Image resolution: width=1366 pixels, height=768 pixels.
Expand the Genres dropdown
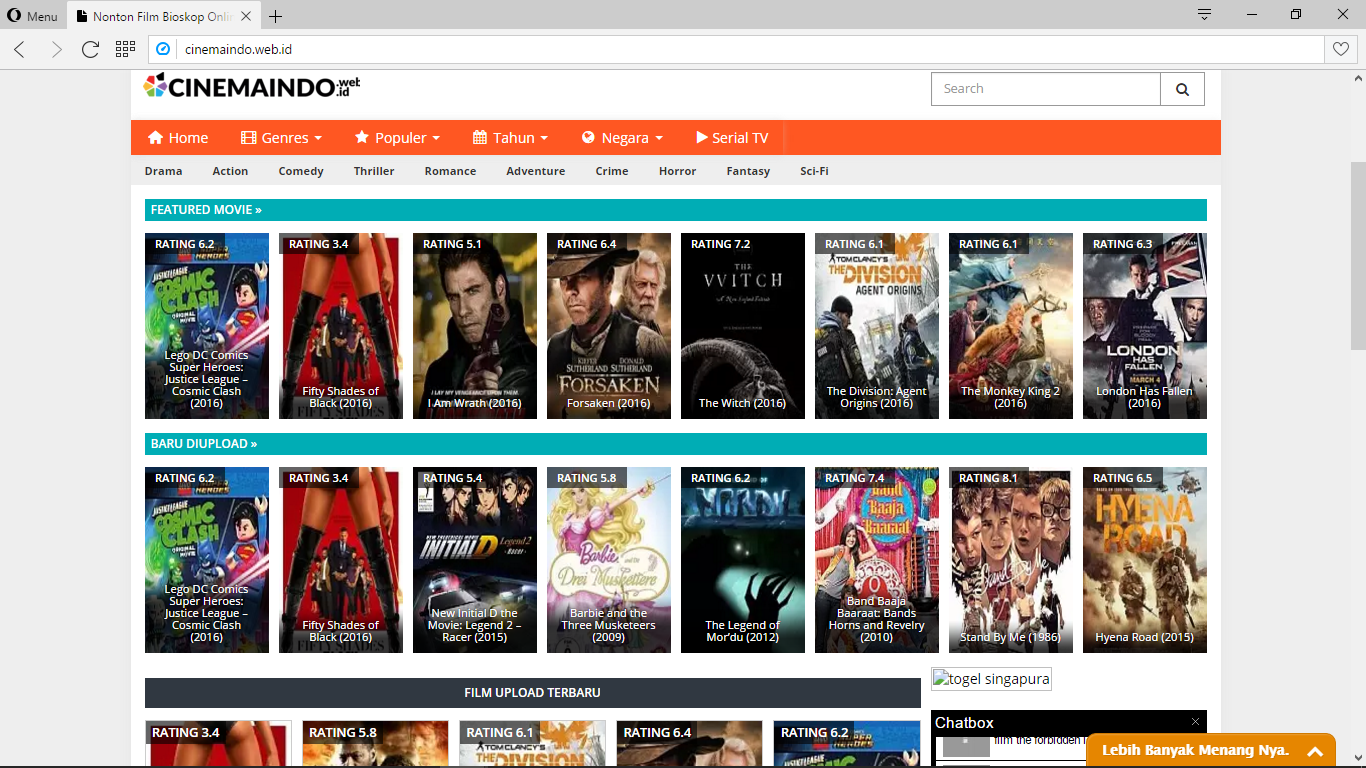(281, 138)
